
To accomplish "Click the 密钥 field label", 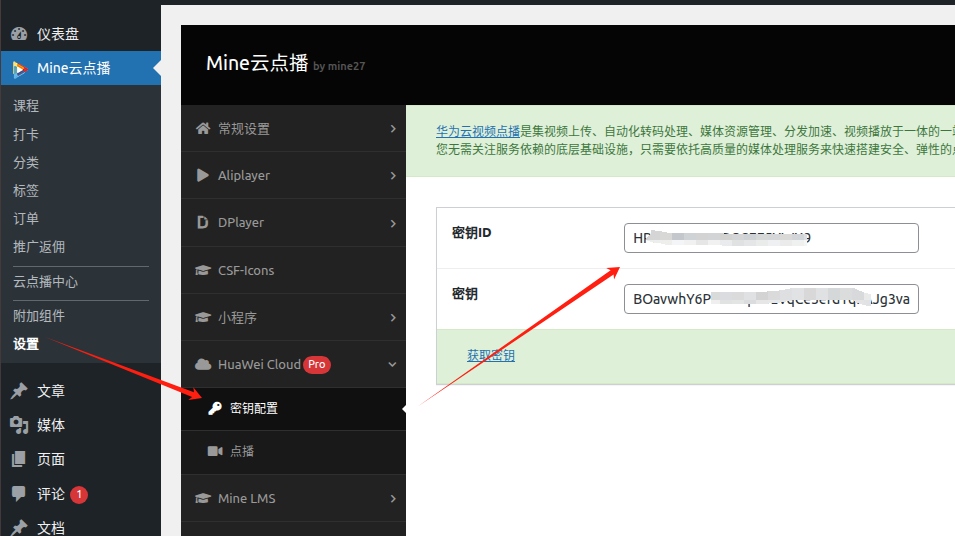I will [465, 294].
